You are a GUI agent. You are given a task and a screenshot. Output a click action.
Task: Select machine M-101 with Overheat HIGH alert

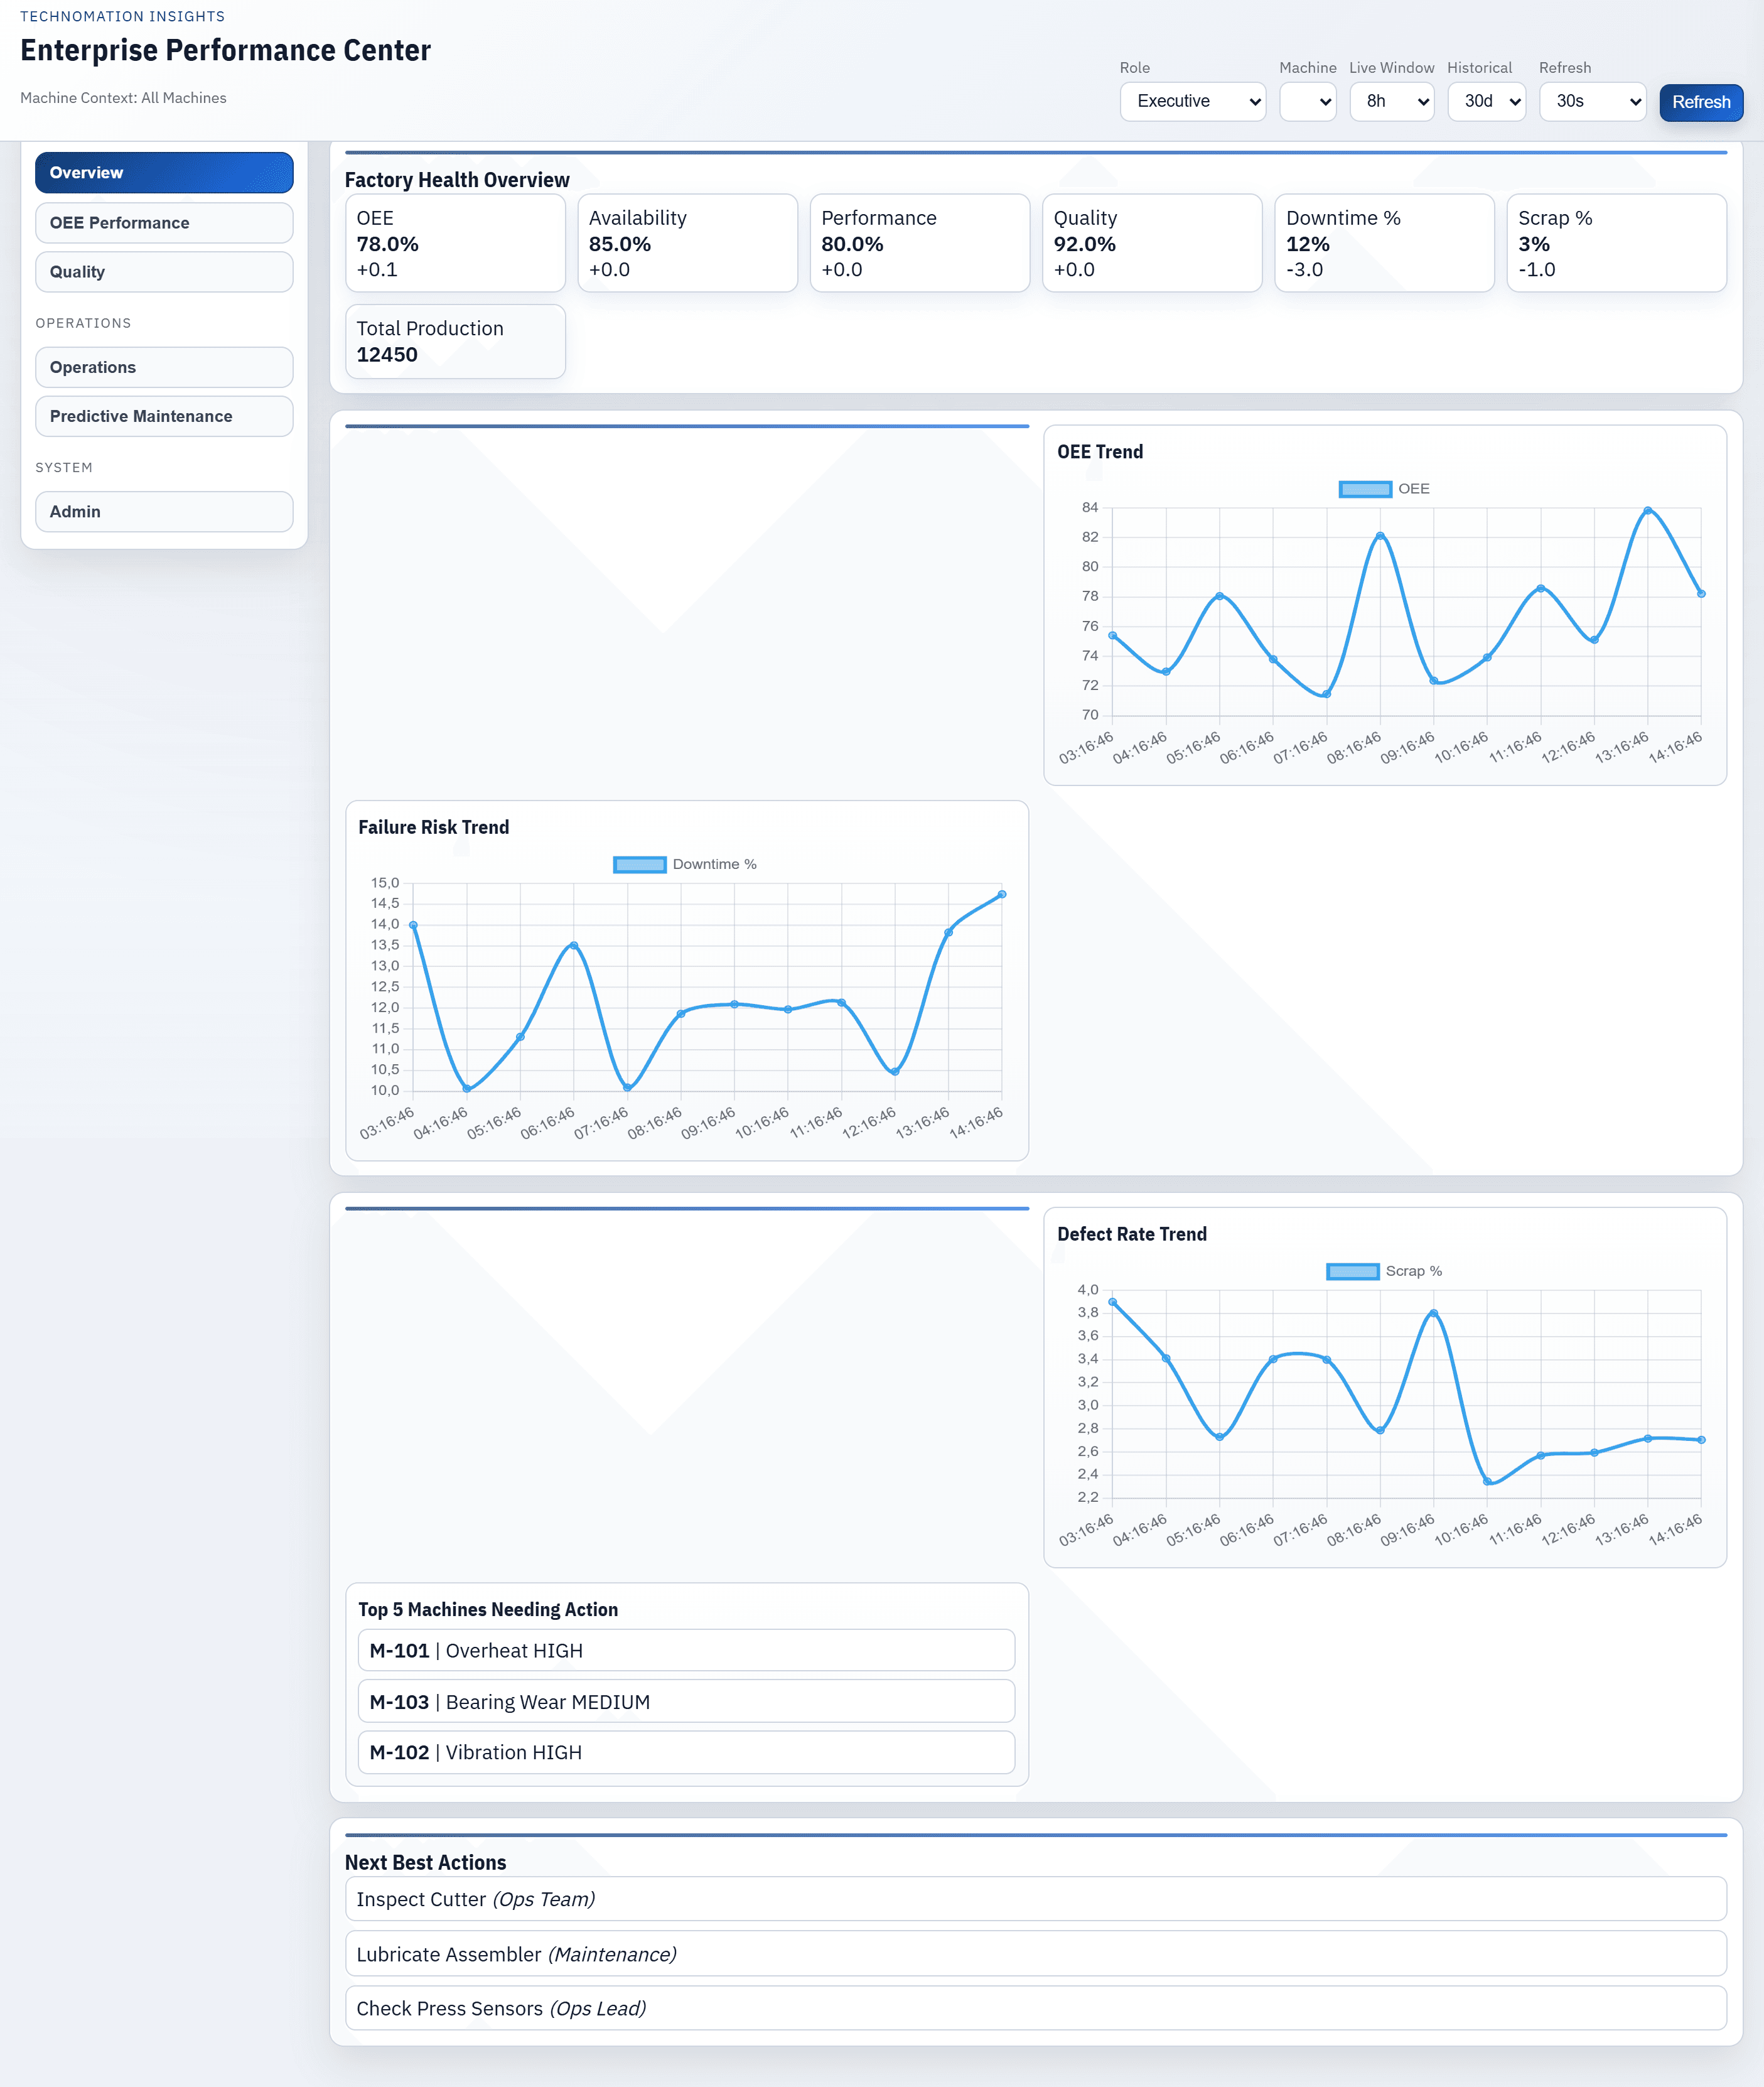coord(686,1650)
